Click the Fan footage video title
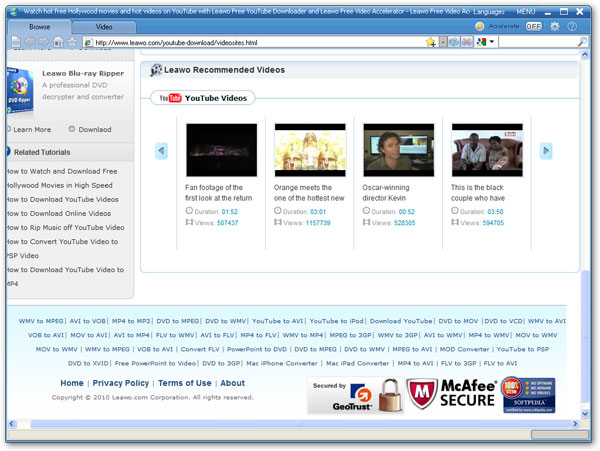The image size is (600, 451). click(218, 193)
